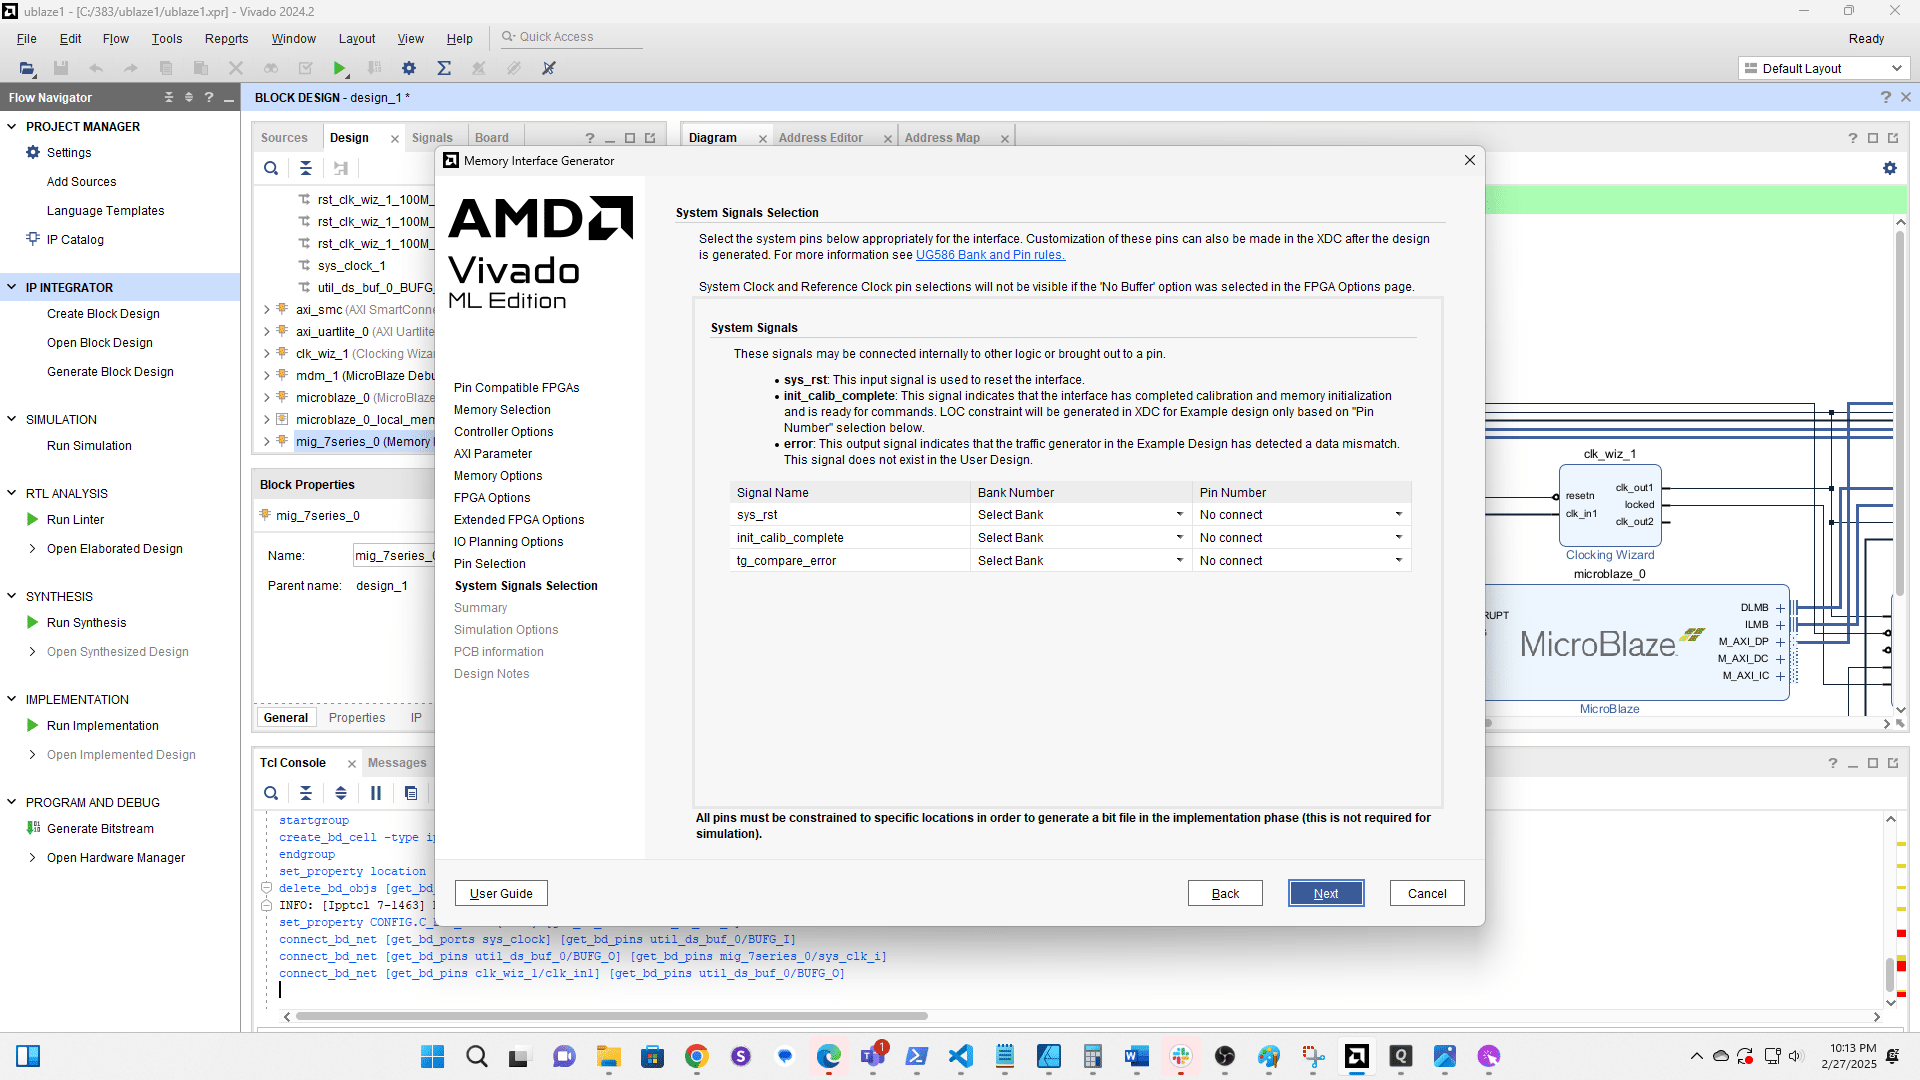Pause Tcl Console output icon
The width and height of the screenshot is (1920, 1080).
(x=376, y=793)
